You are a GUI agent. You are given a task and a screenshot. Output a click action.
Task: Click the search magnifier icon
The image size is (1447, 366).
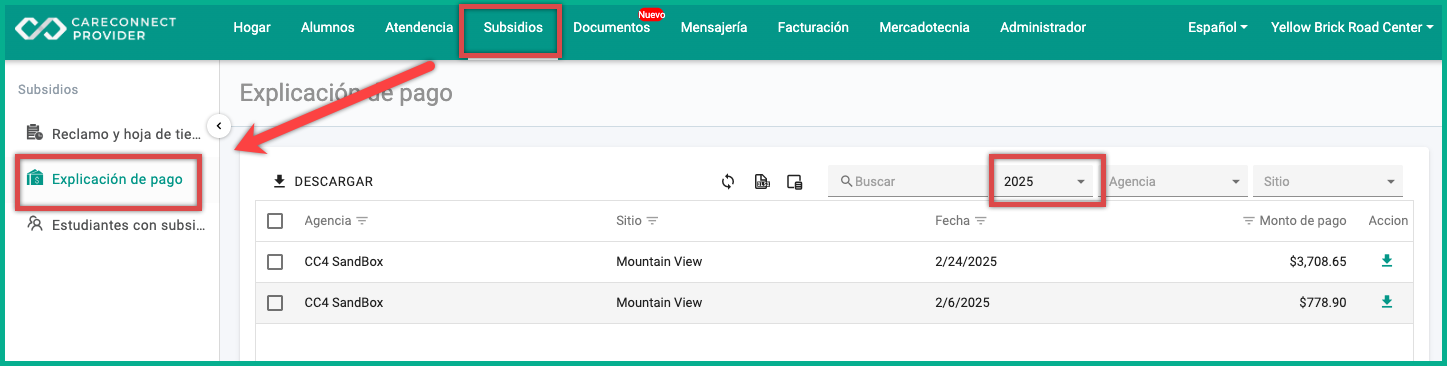846,181
